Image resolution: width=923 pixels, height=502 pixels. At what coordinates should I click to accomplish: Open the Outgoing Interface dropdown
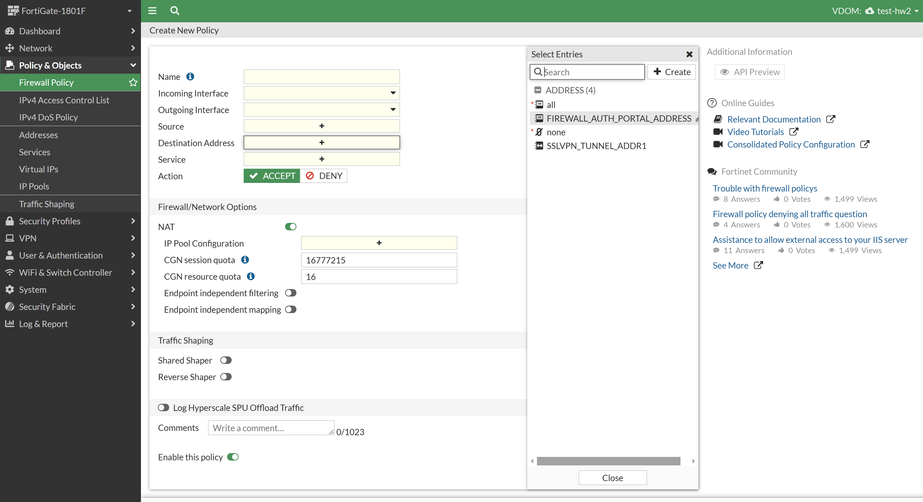point(321,109)
